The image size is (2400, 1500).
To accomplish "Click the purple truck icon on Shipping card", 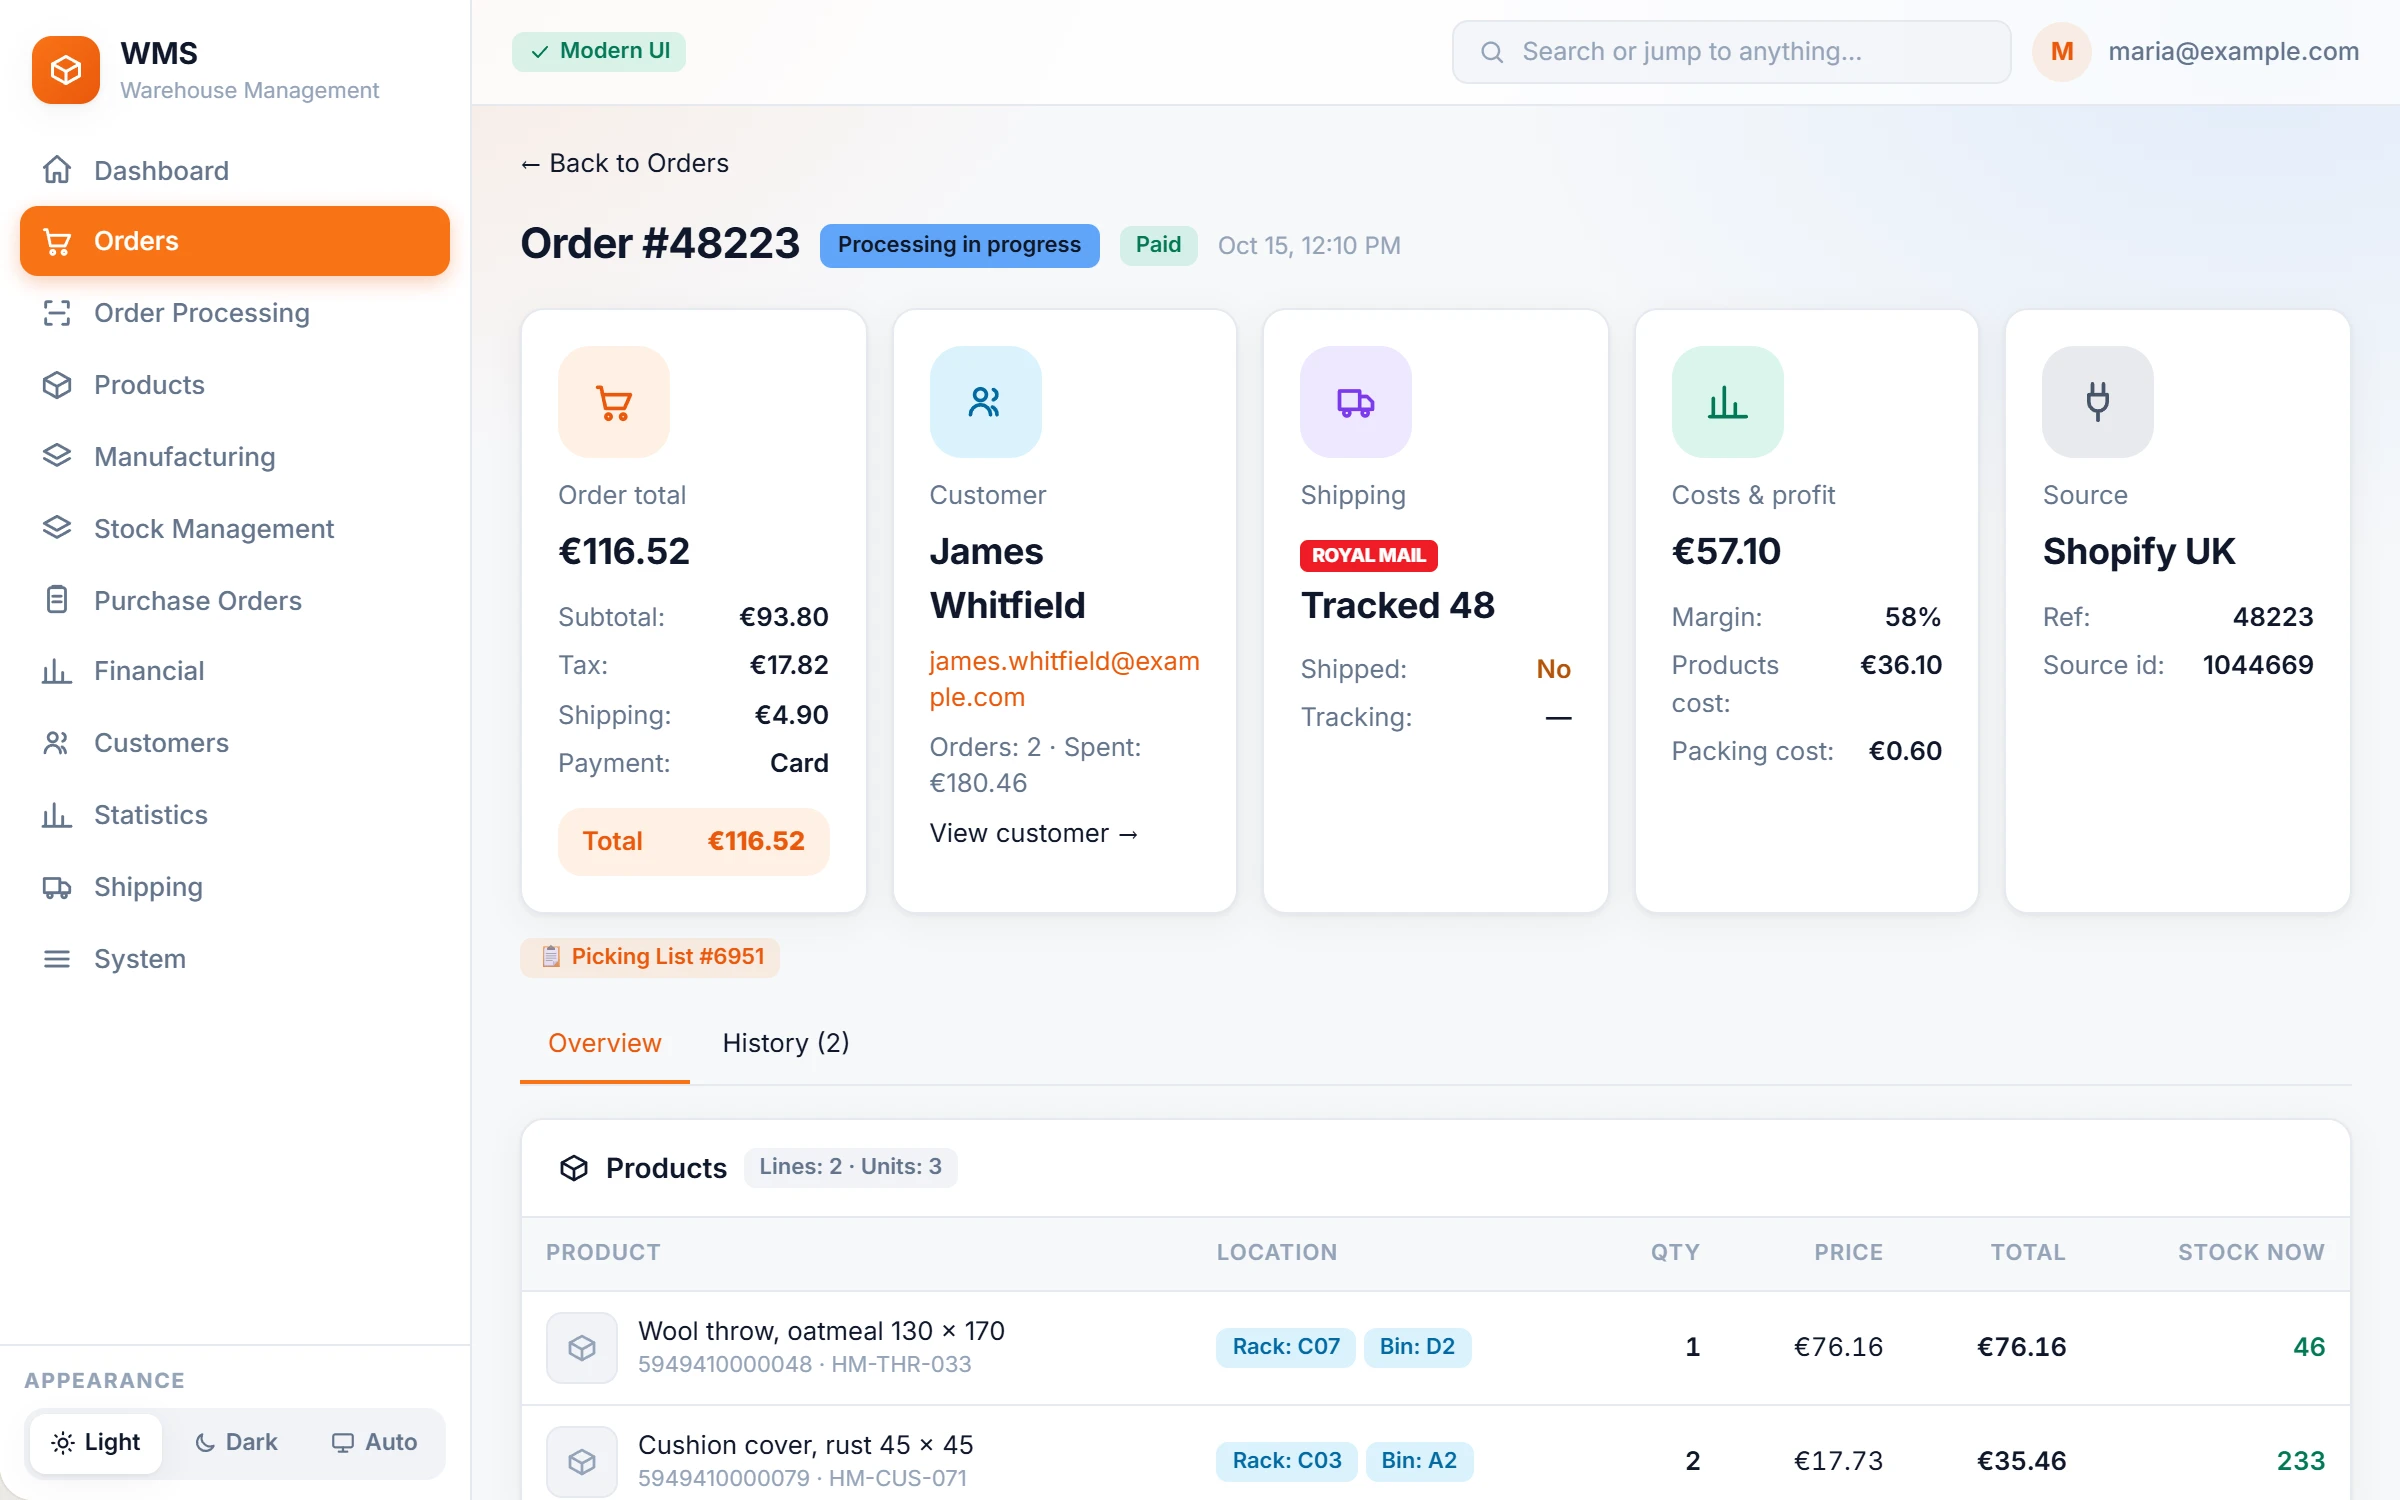I will pos(1356,402).
